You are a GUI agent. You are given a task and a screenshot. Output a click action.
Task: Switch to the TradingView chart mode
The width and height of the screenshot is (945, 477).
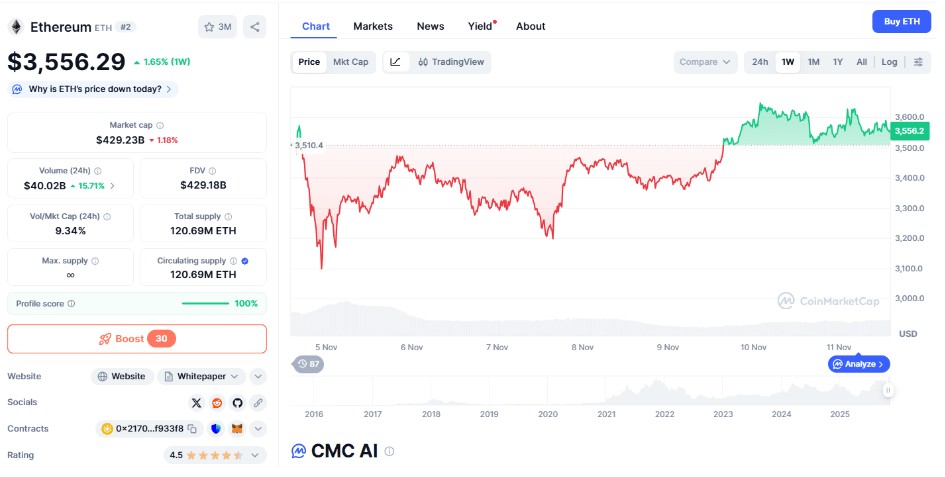coord(452,62)
